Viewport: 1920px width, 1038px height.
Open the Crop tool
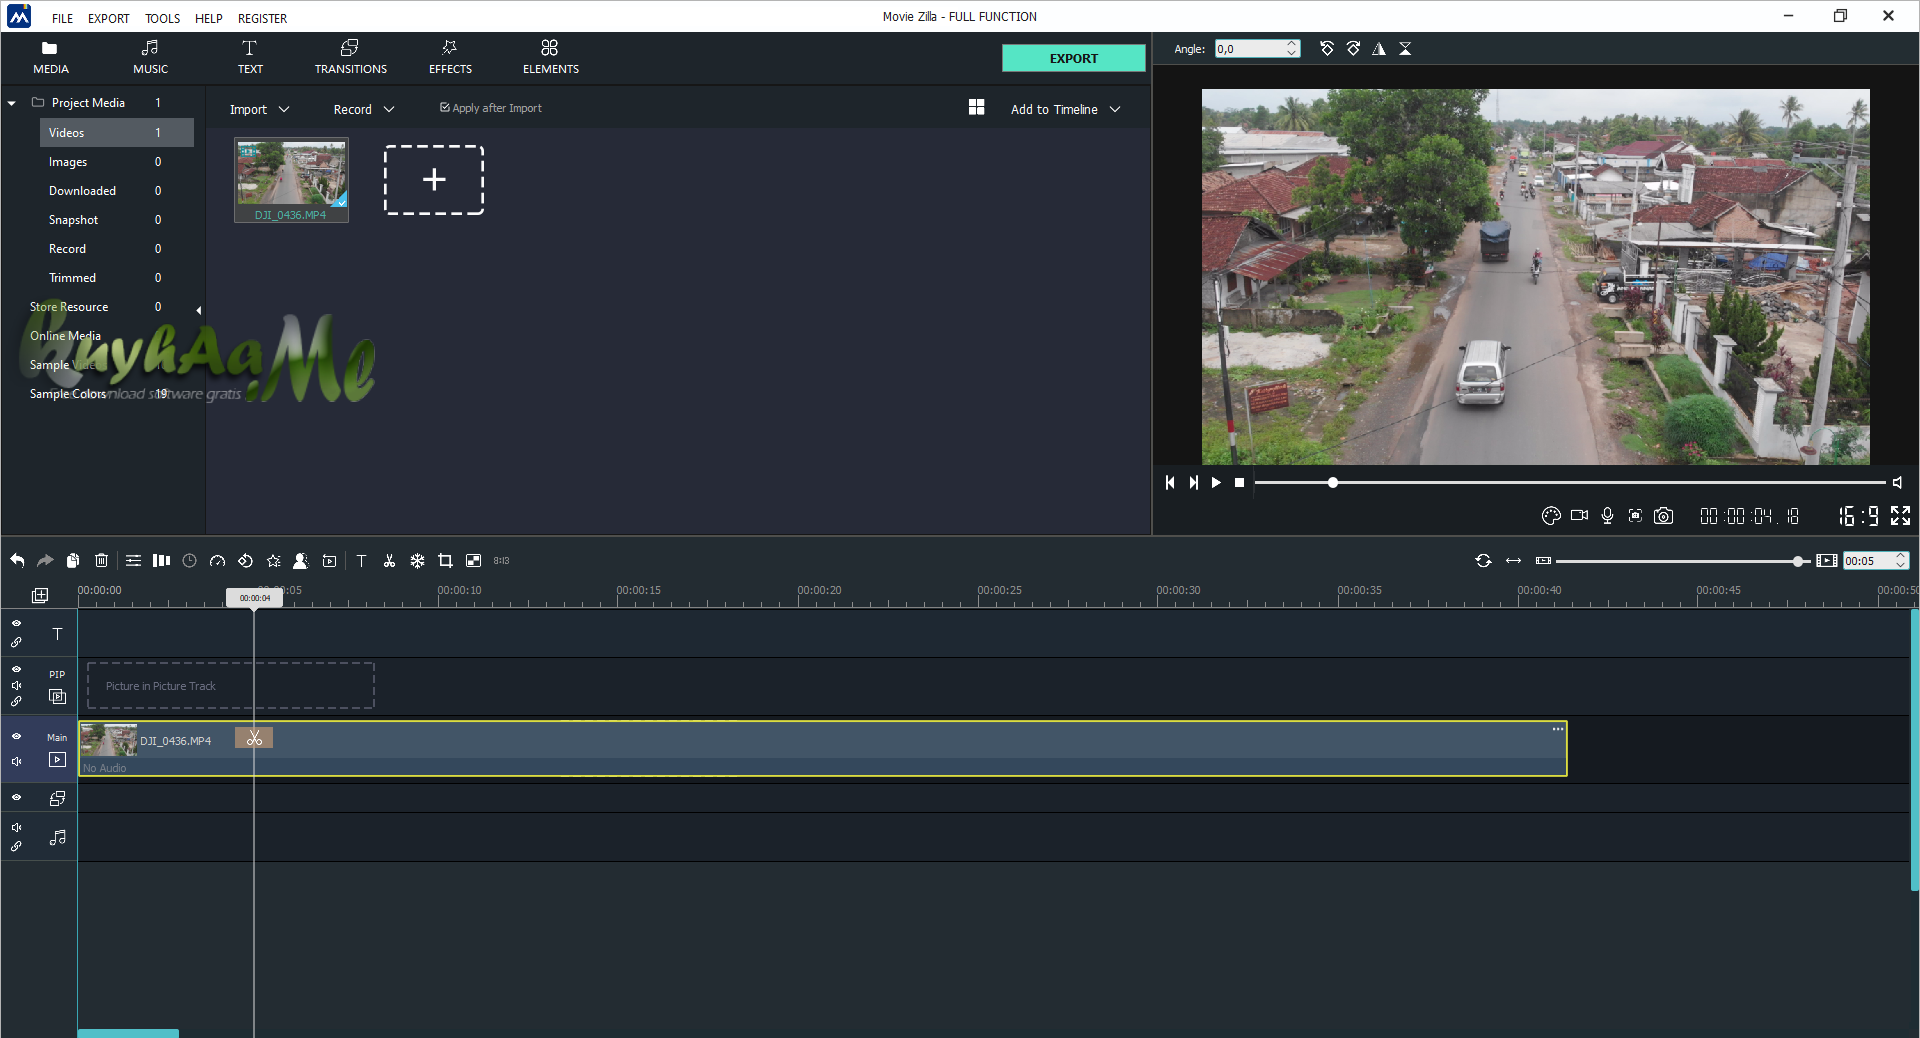(445, 561)
